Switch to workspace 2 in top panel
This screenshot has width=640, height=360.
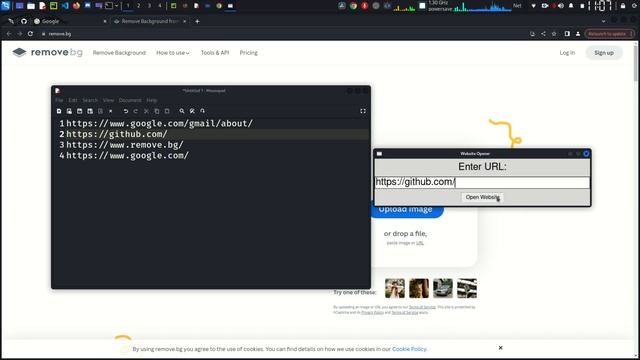(138, 6)
